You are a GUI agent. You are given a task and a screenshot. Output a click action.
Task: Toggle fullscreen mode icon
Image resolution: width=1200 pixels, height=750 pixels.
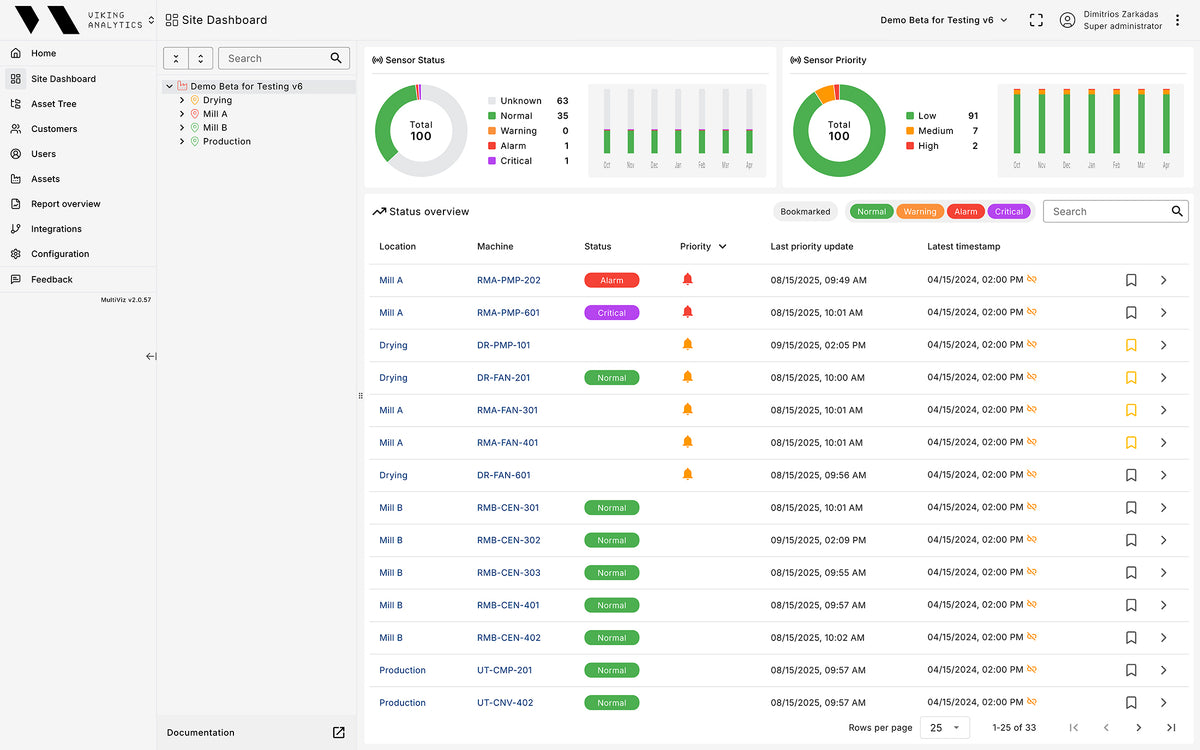pyautogui.click(x=1036, y=20)
